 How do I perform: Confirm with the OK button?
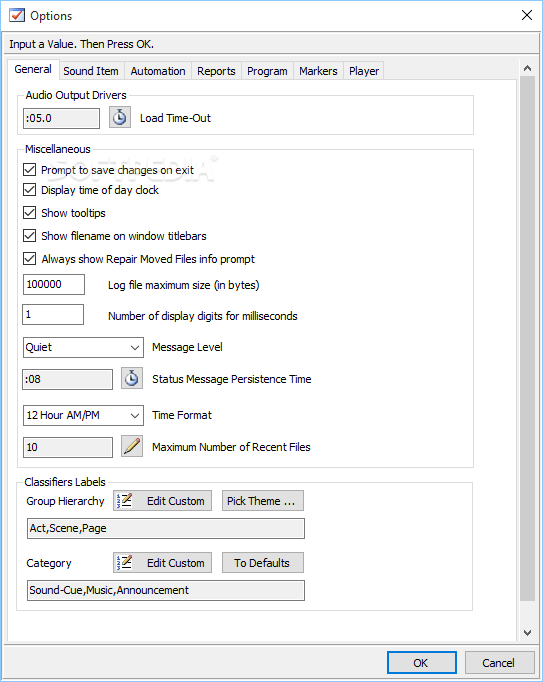click(x=422, y=662)
